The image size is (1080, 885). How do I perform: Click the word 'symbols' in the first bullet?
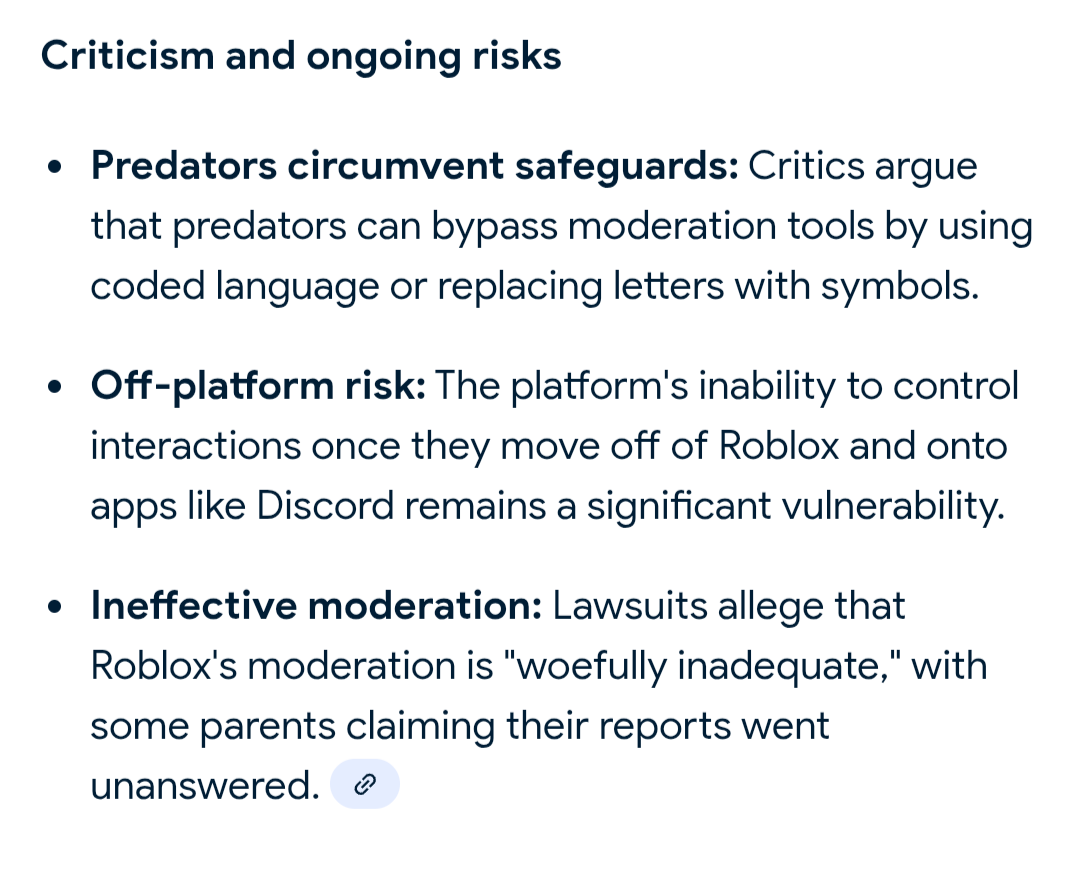896,286
